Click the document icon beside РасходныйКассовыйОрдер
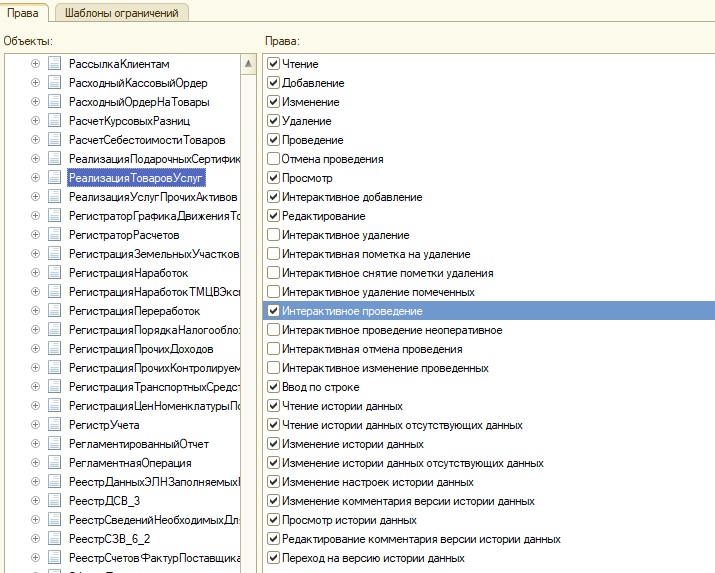Viewport: 715px width, 573px height. coord(55,83)
